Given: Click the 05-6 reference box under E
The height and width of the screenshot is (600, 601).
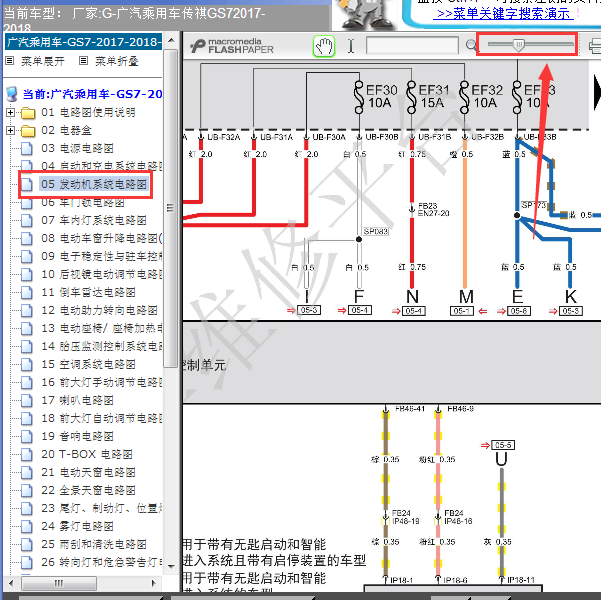Looking at the screenshot, I should click(x=519, y=311).
